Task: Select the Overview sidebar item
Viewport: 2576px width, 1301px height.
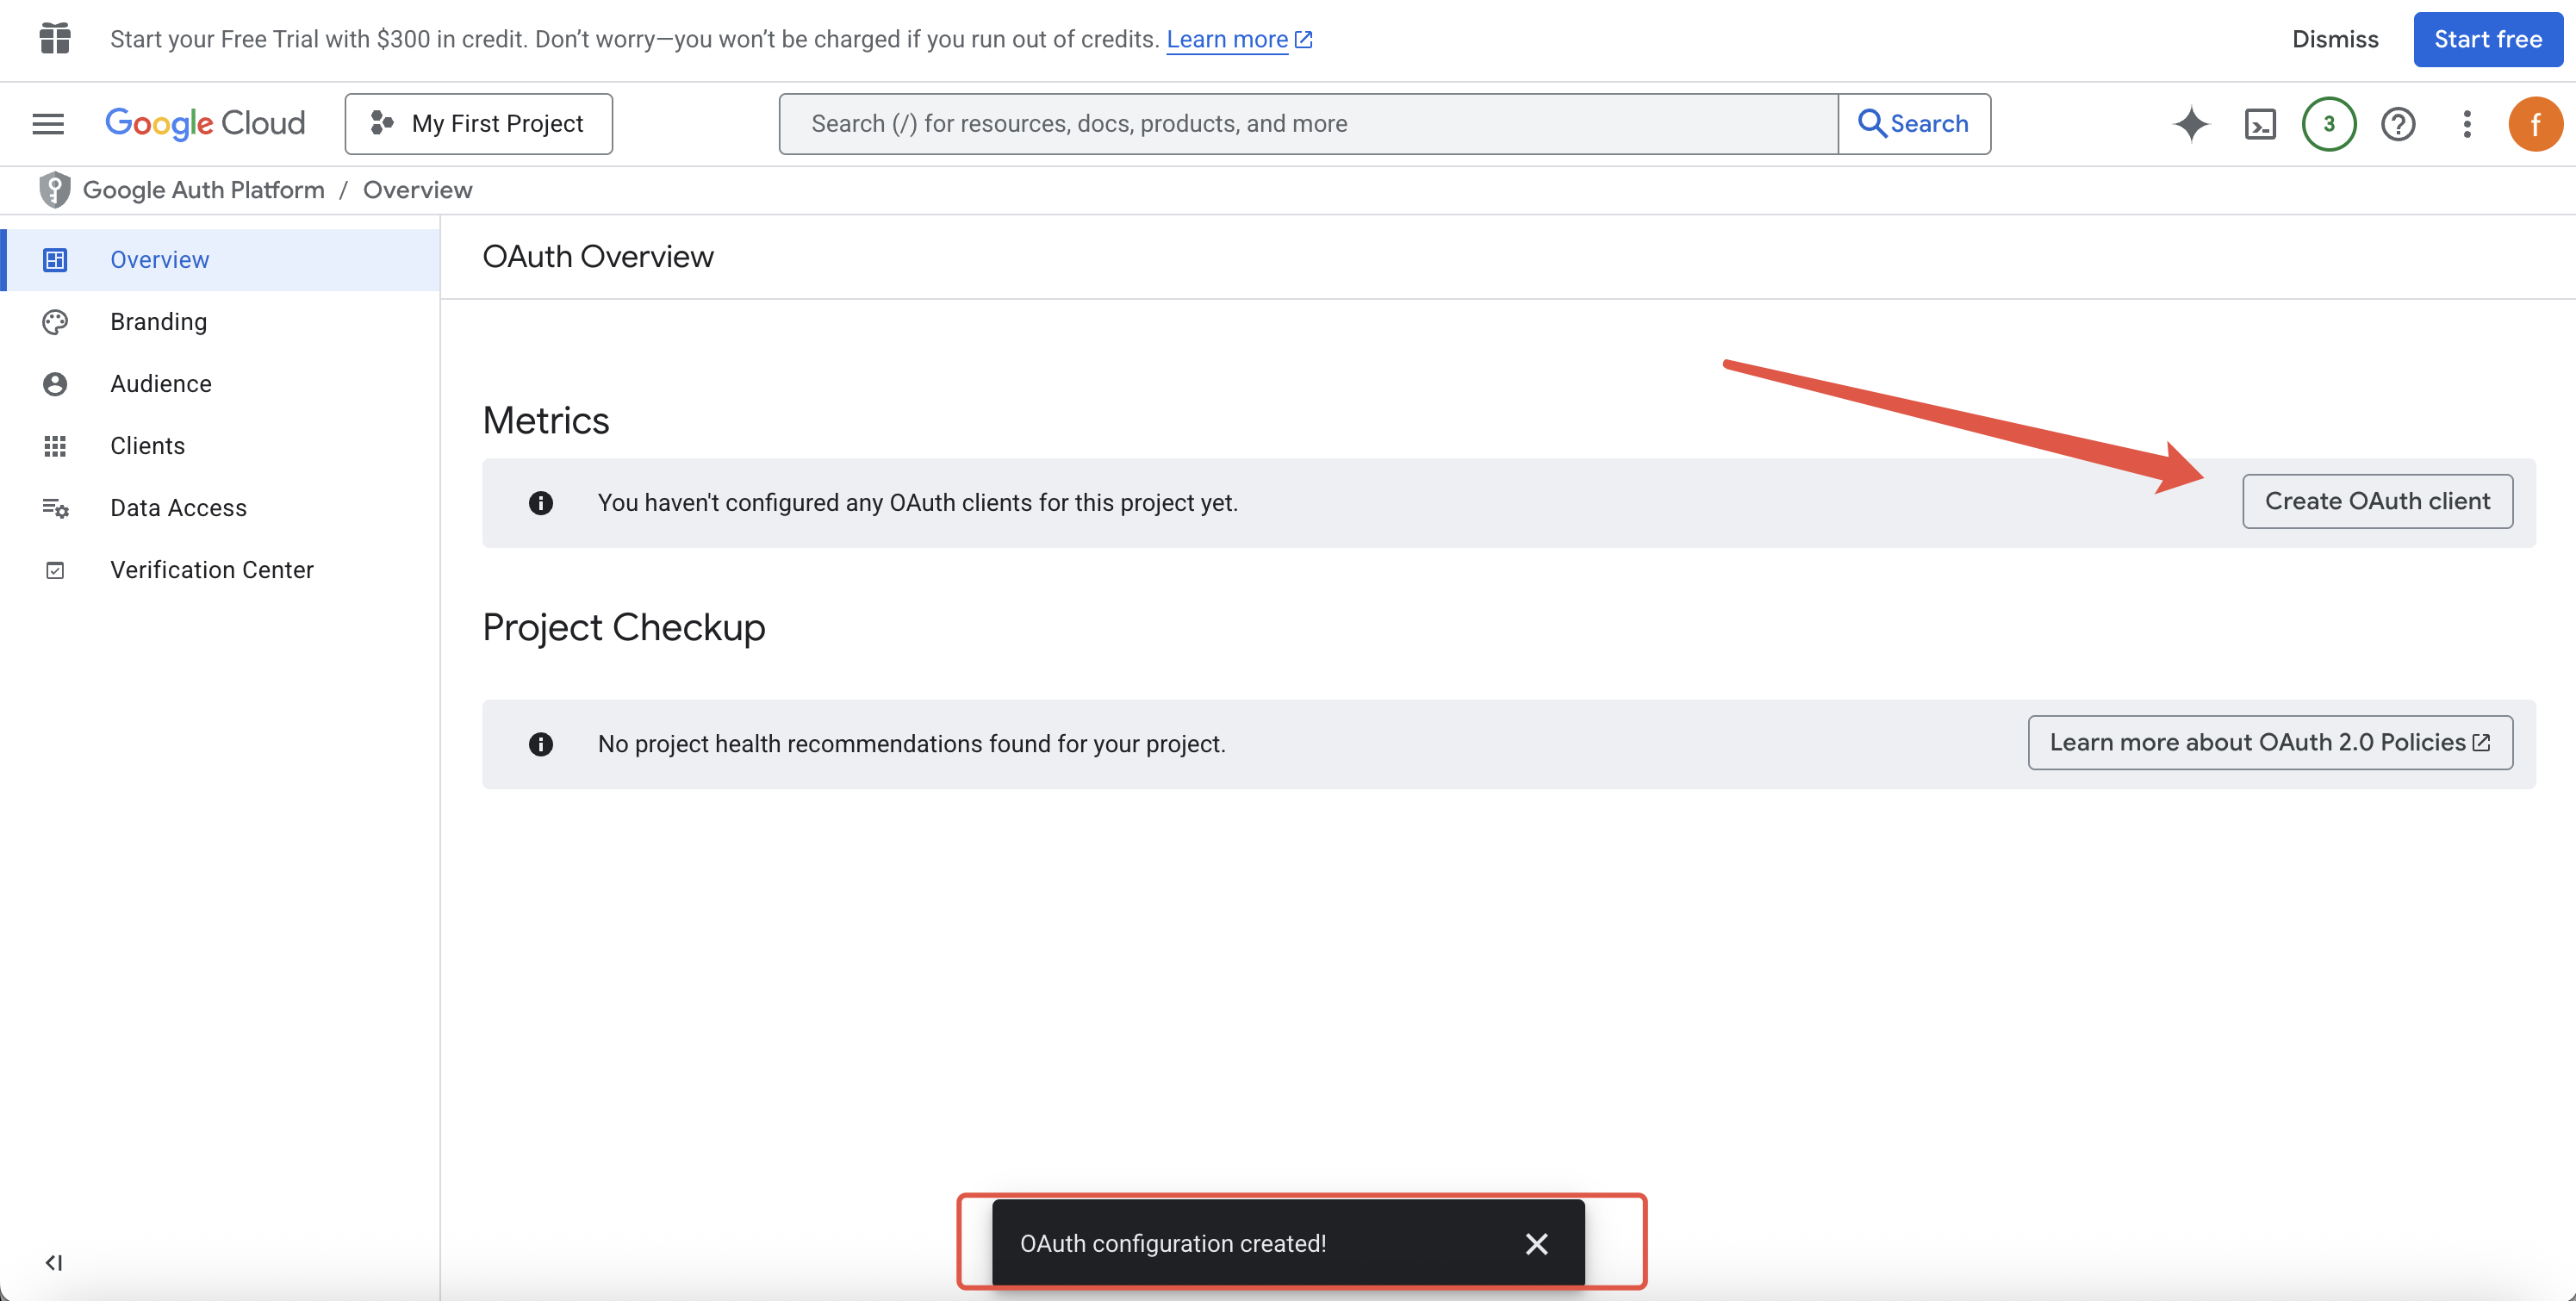Action: pyautogui.click(x=220, y=260)
